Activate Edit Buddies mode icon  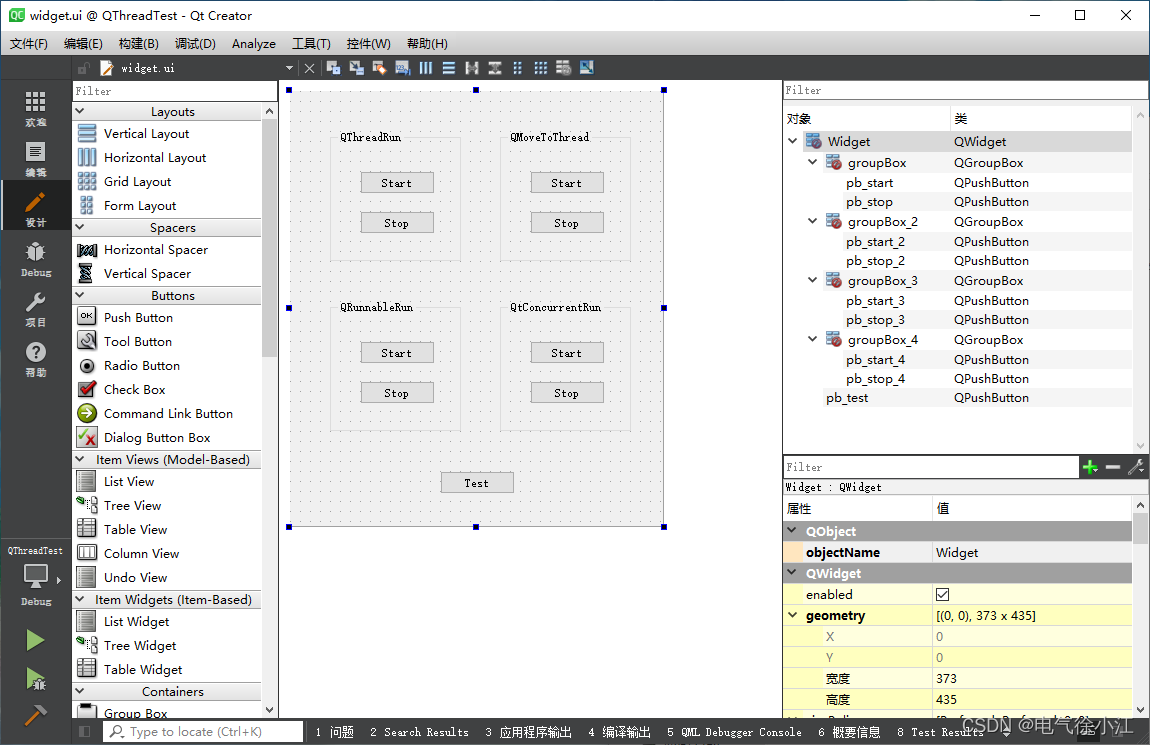(x=379, y=68)
